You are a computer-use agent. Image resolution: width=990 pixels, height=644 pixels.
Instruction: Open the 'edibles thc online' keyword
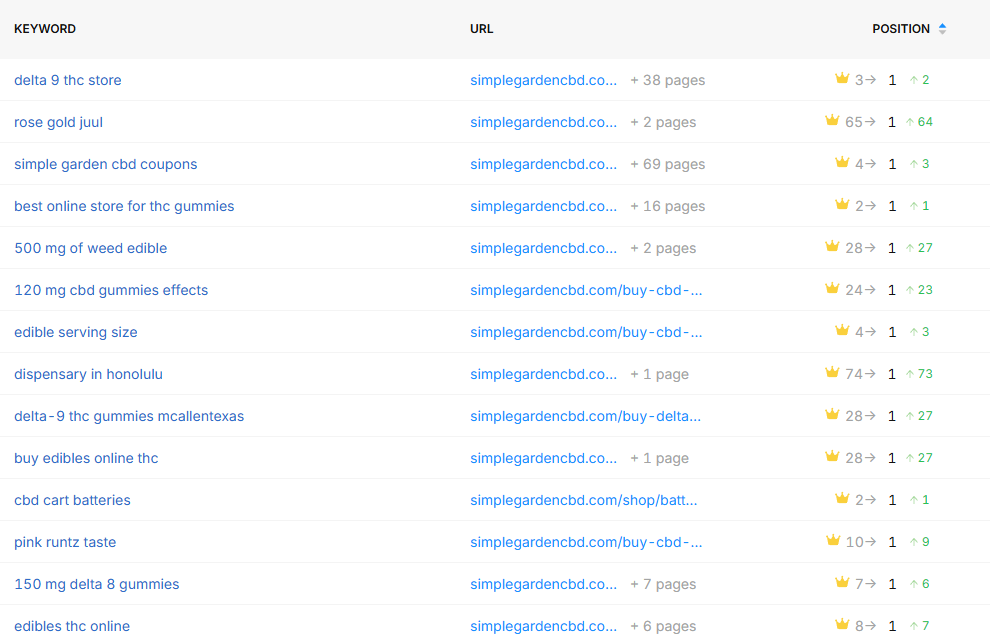[x=72, y=626]
